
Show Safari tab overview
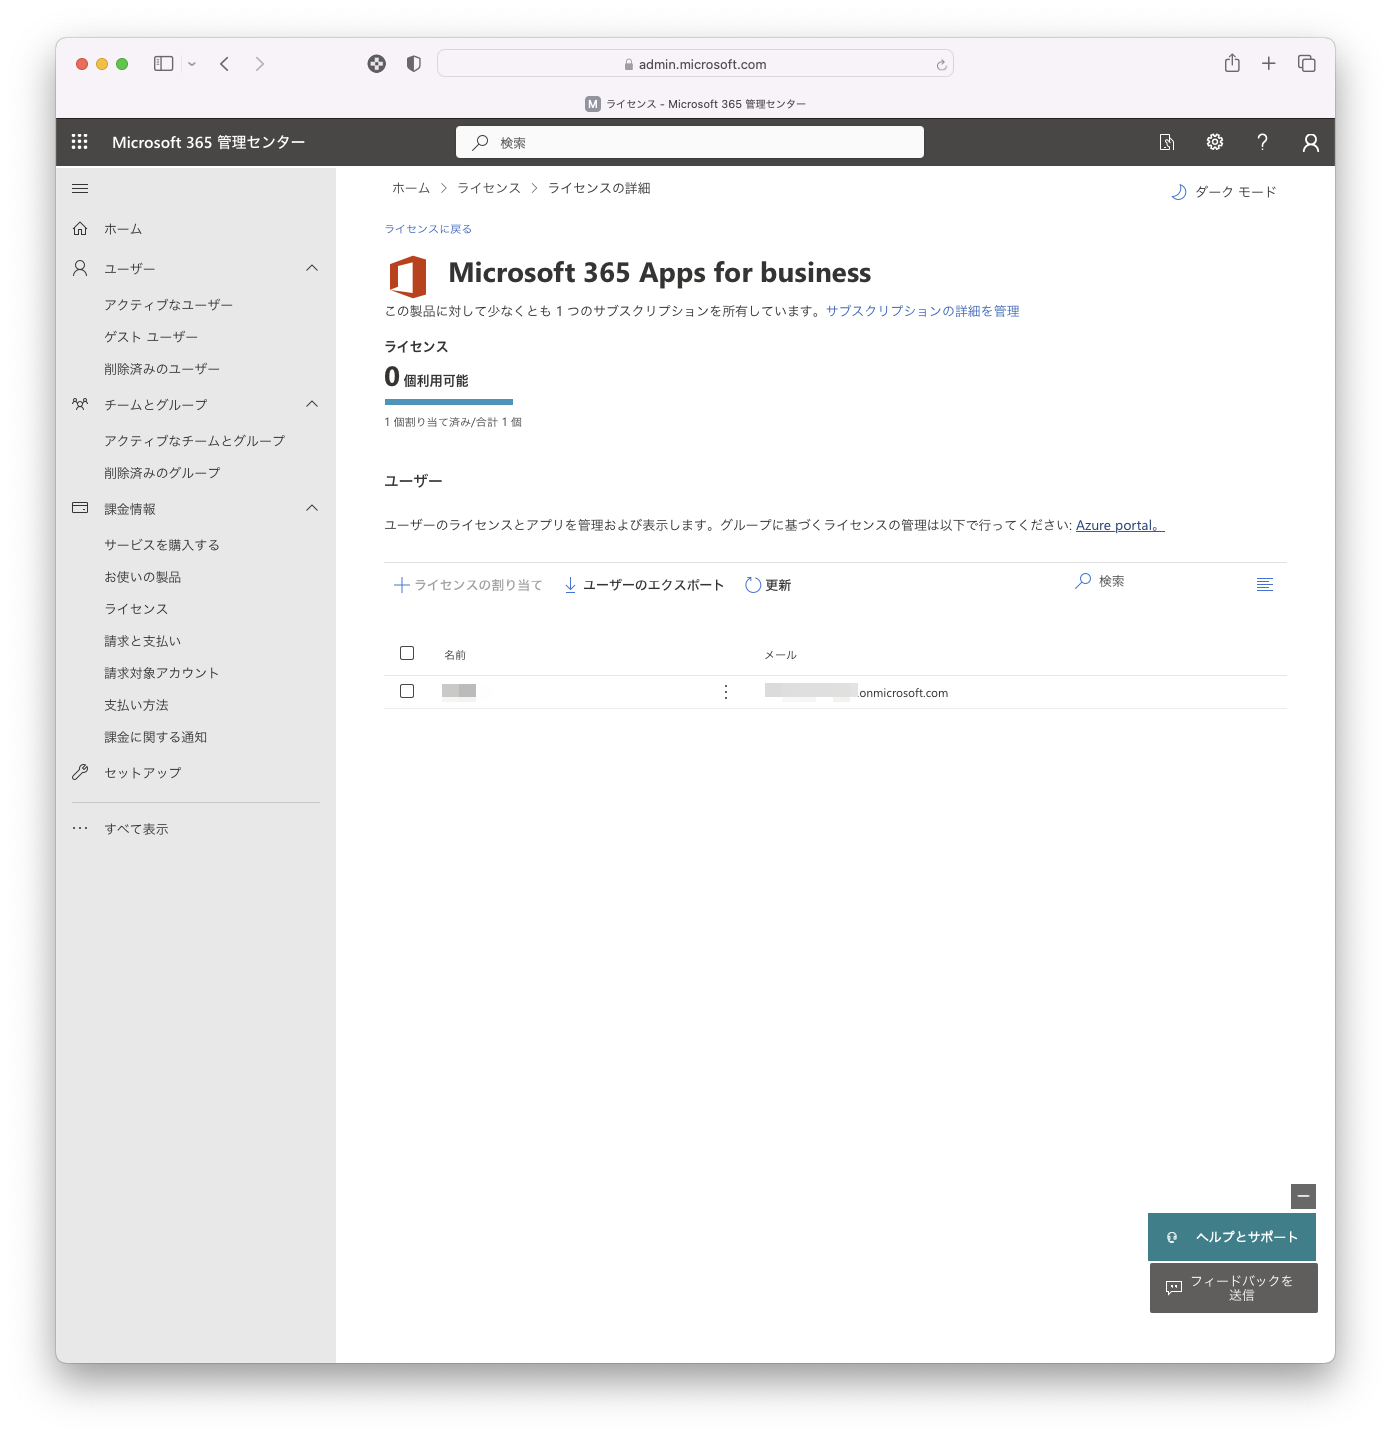pyautogui.click(x=1307, y=64)
